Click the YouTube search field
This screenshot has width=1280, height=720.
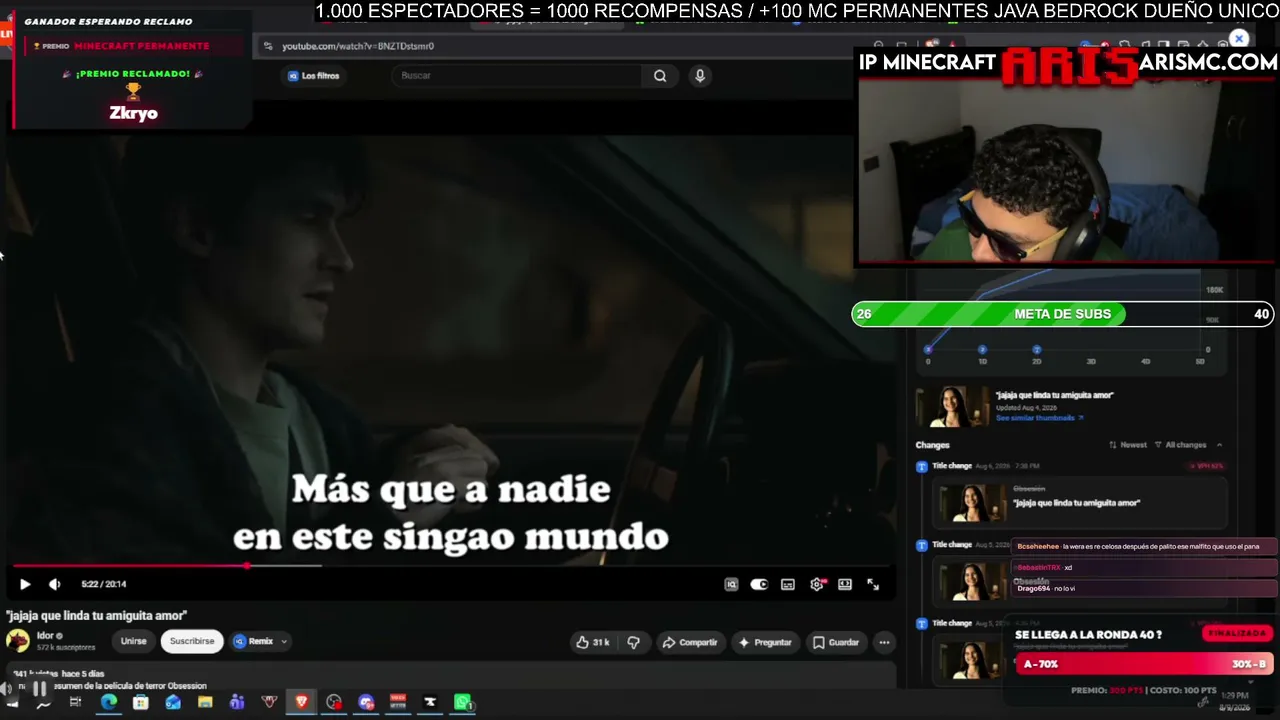(518, 75)
